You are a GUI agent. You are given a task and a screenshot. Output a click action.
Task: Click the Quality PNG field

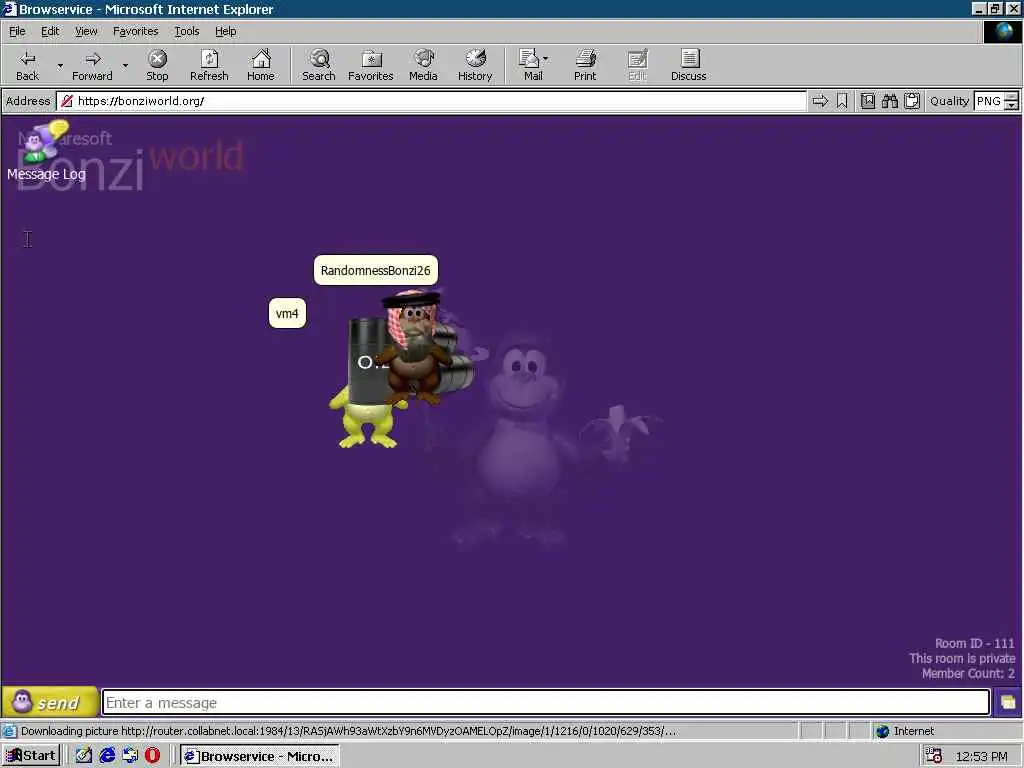989,101
